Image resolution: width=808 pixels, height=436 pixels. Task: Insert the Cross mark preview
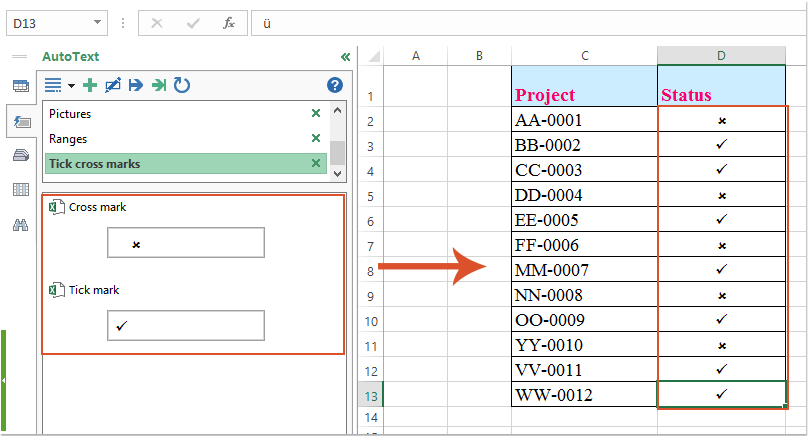[x=186, y=242]
